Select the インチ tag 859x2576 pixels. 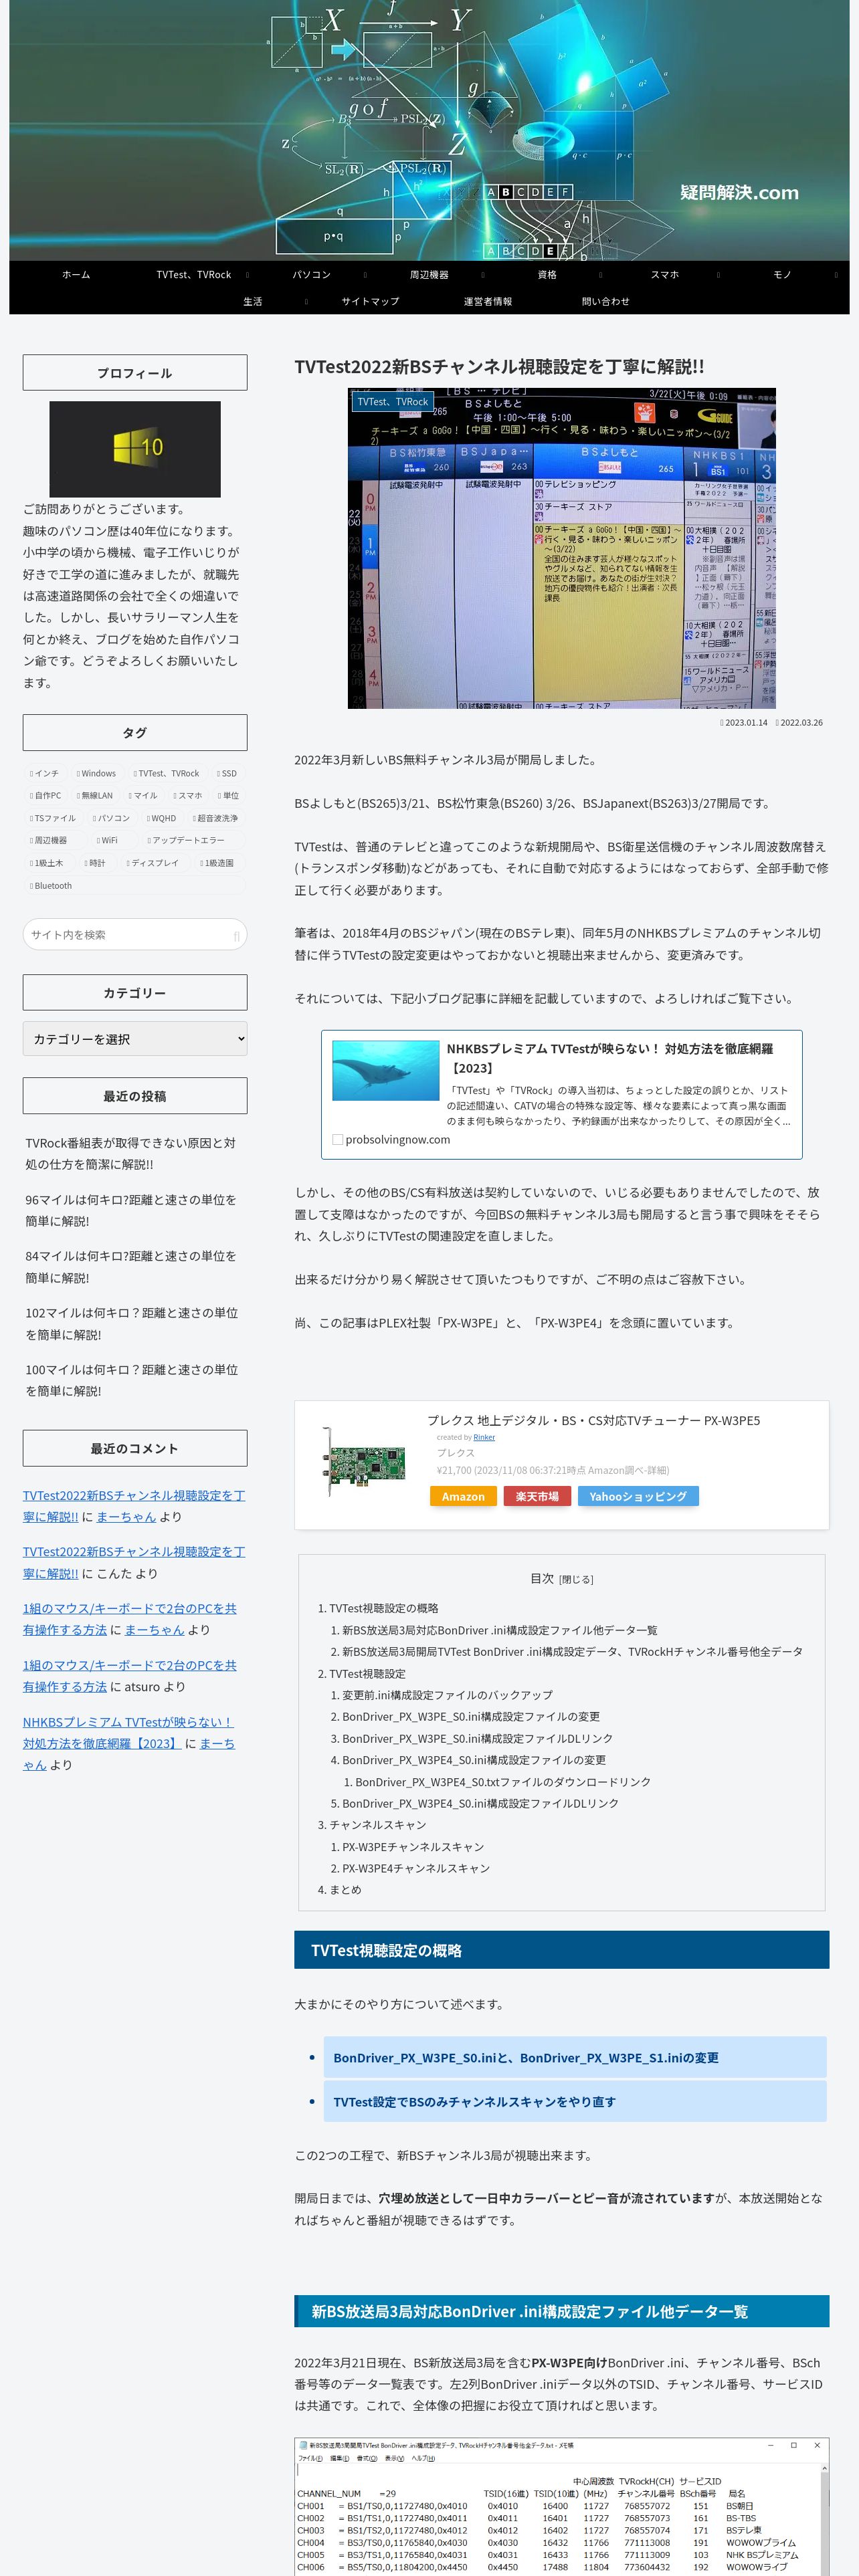(x=44, y=774)
